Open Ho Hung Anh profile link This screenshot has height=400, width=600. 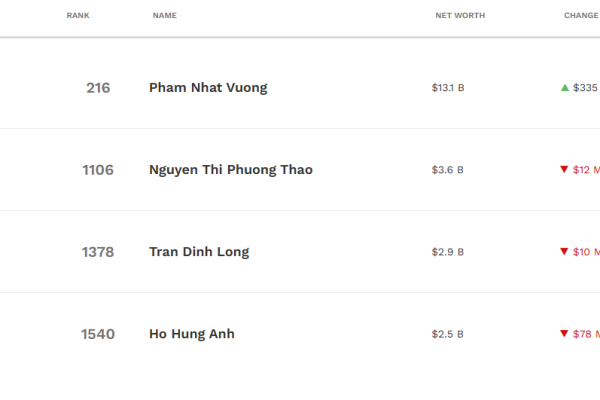[192, 334]
